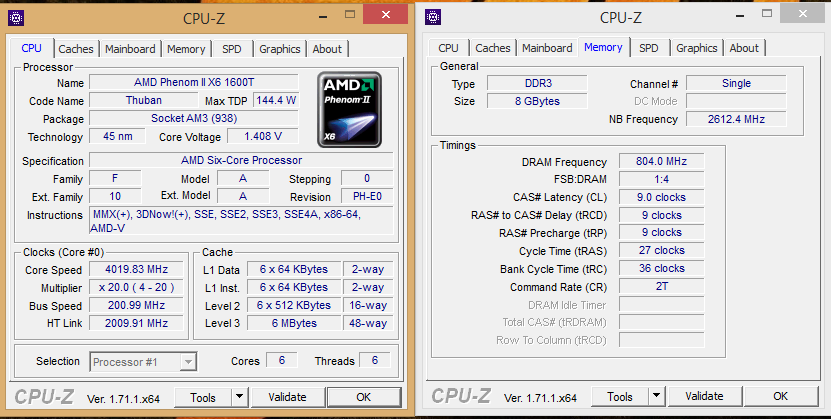Click the empty DRAM Idle Timer field
Screen dimensions: 831x419
point(661,305)
